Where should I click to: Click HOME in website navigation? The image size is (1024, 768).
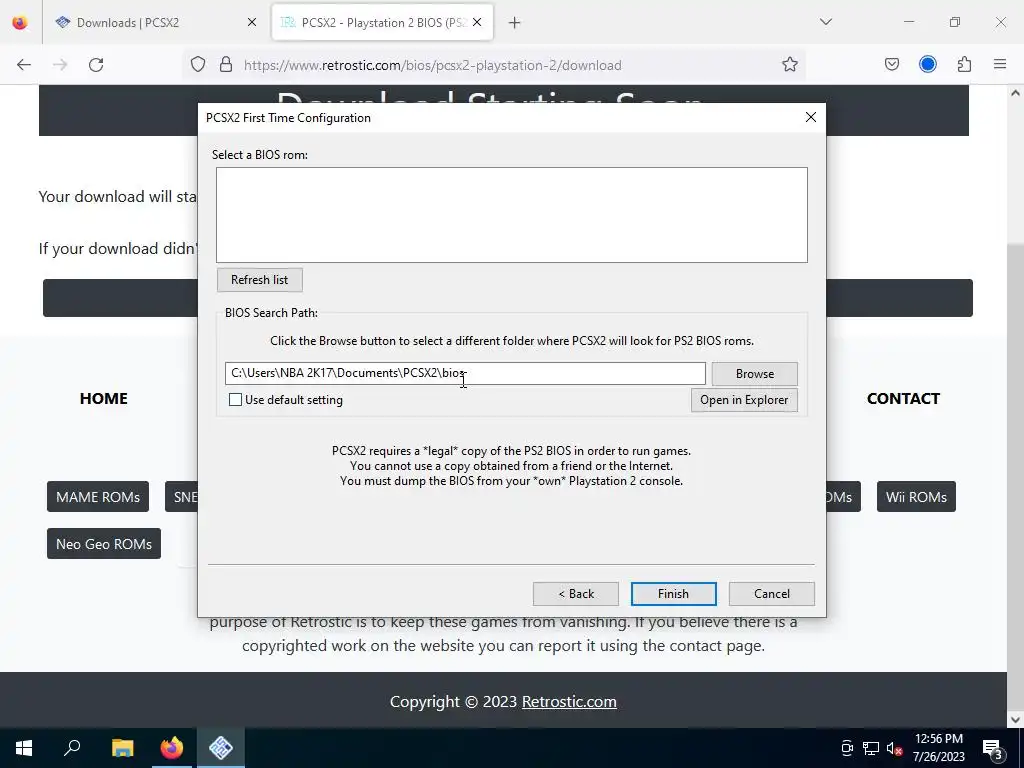[103, 398]
